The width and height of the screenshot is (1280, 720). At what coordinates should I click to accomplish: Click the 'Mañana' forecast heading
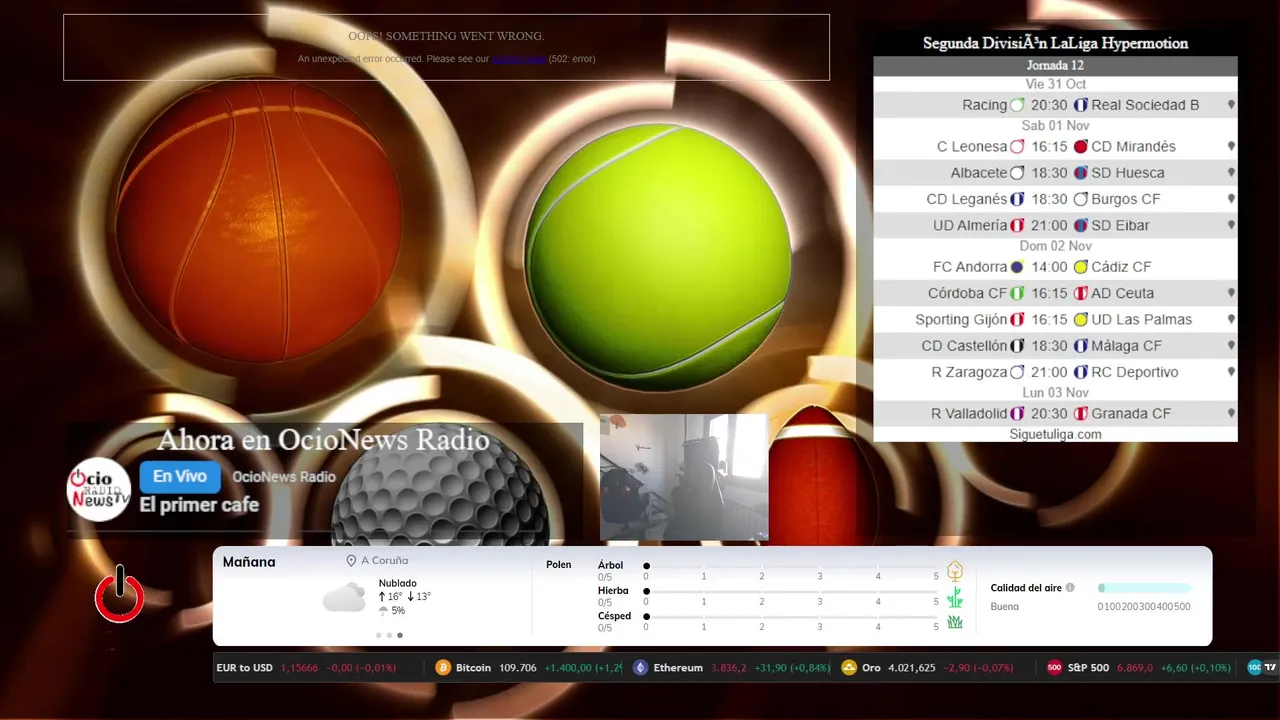click(249, 562)
